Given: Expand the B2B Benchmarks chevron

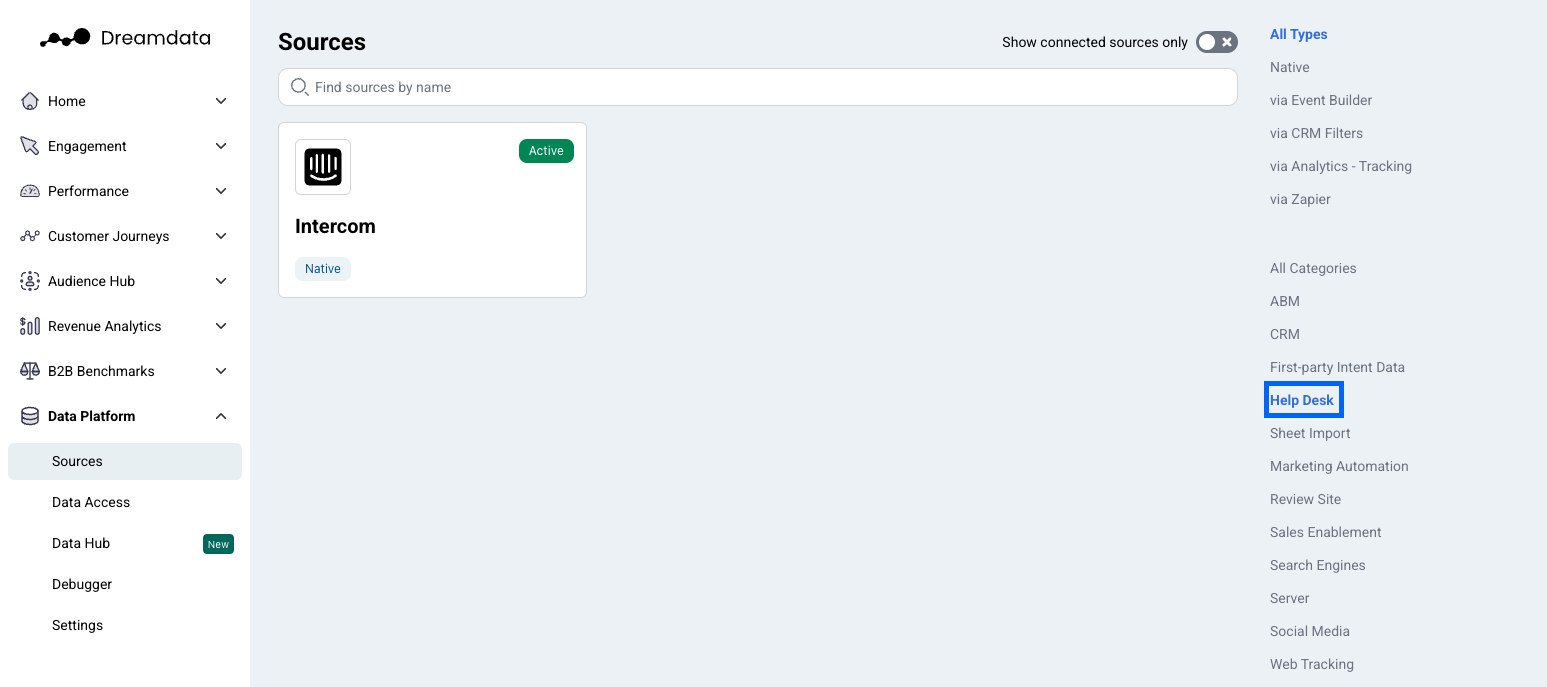Looking at the screenshot, I should 221,371.
